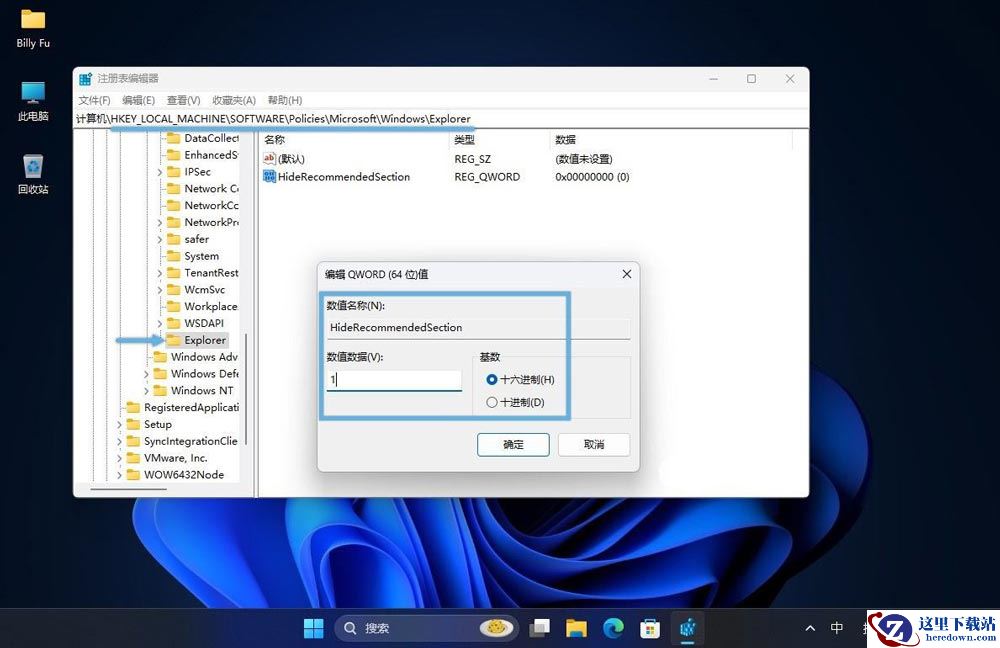Image resolution: width=1000 pixels, height=648 pixels.
Task: Open Task View from taskbar
Action: [540, 628]
